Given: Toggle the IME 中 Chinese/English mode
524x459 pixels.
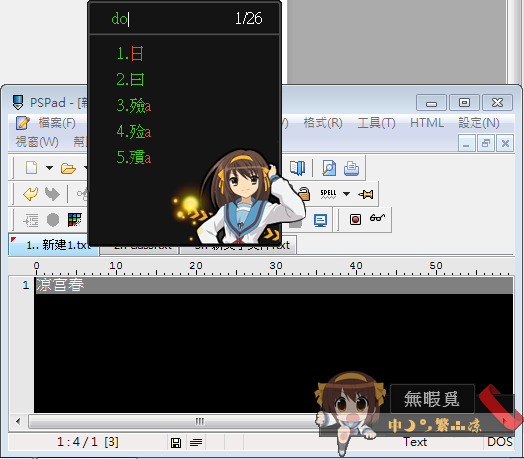Looking at the screenshot, I should pos(395,426).
